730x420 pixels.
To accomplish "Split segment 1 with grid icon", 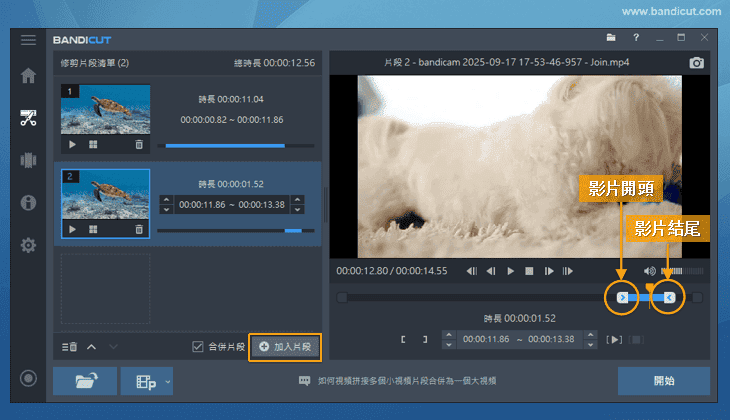I will 93,144.
